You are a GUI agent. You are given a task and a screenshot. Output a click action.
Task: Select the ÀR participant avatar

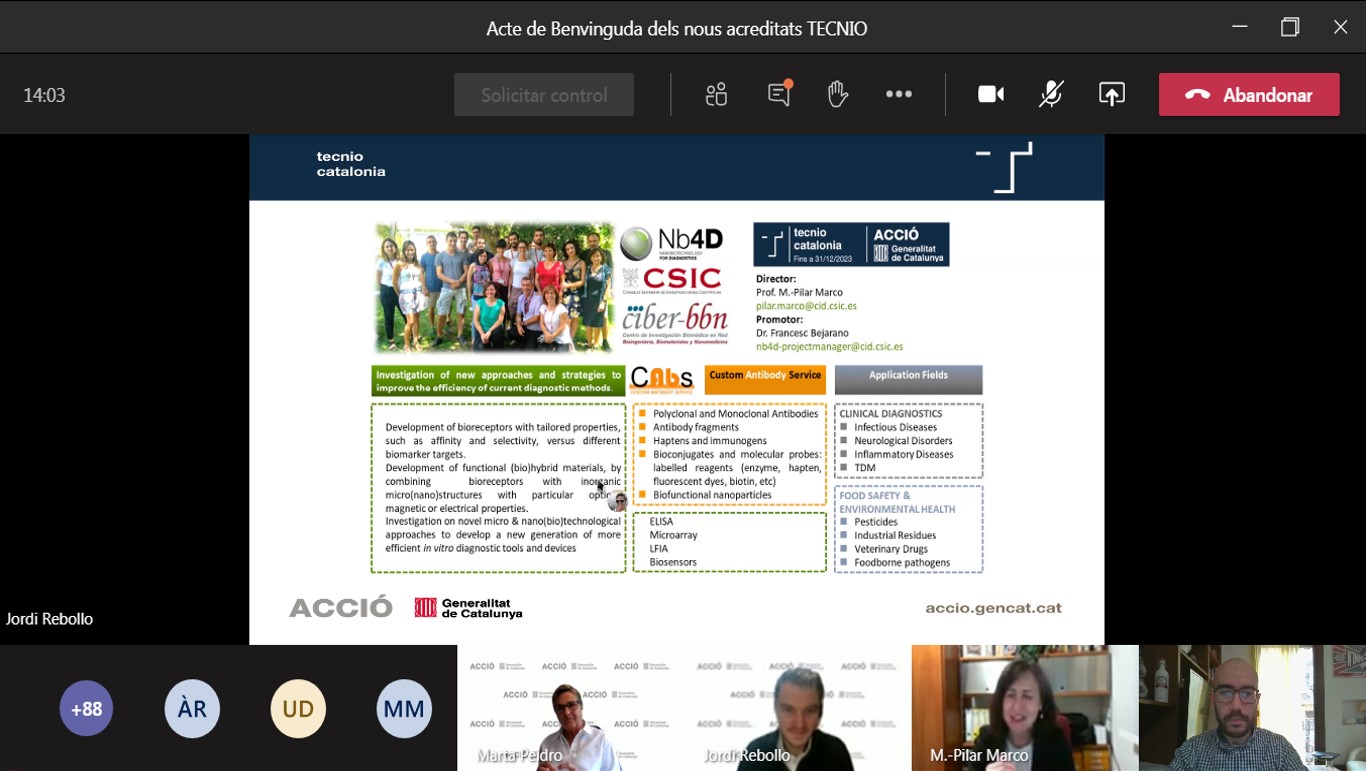coord(192,709)
